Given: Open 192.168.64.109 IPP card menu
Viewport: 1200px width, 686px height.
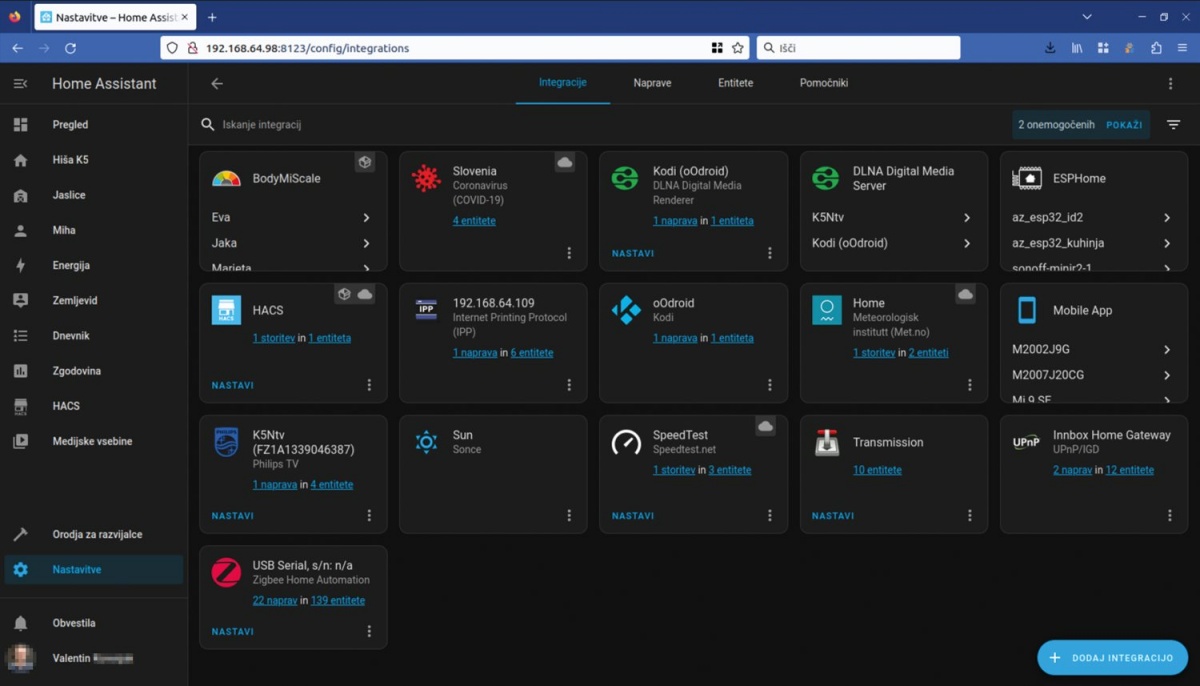Looking at the screenshot, I should pyautogui.click(x=569, y=385).
